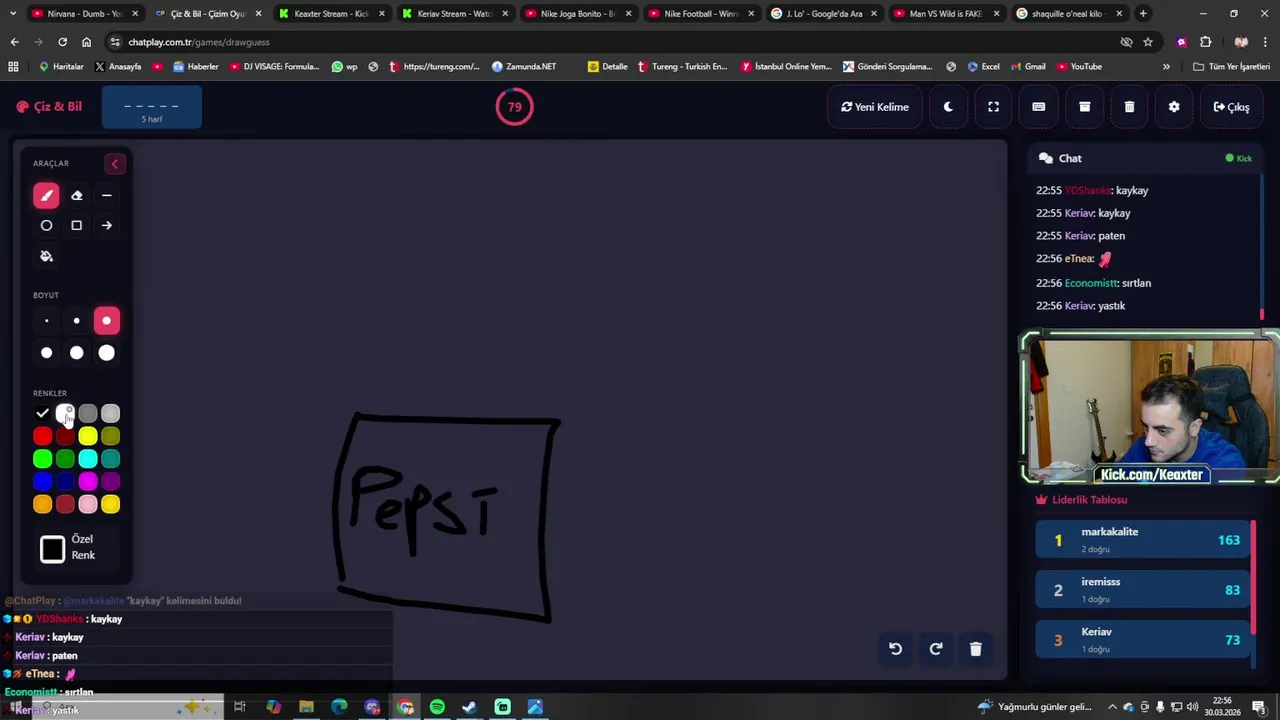The height and width of the screenshot is (720, 1280).
Task: Open the browser extensions puzzle icon
Action: pos(1205,42)
